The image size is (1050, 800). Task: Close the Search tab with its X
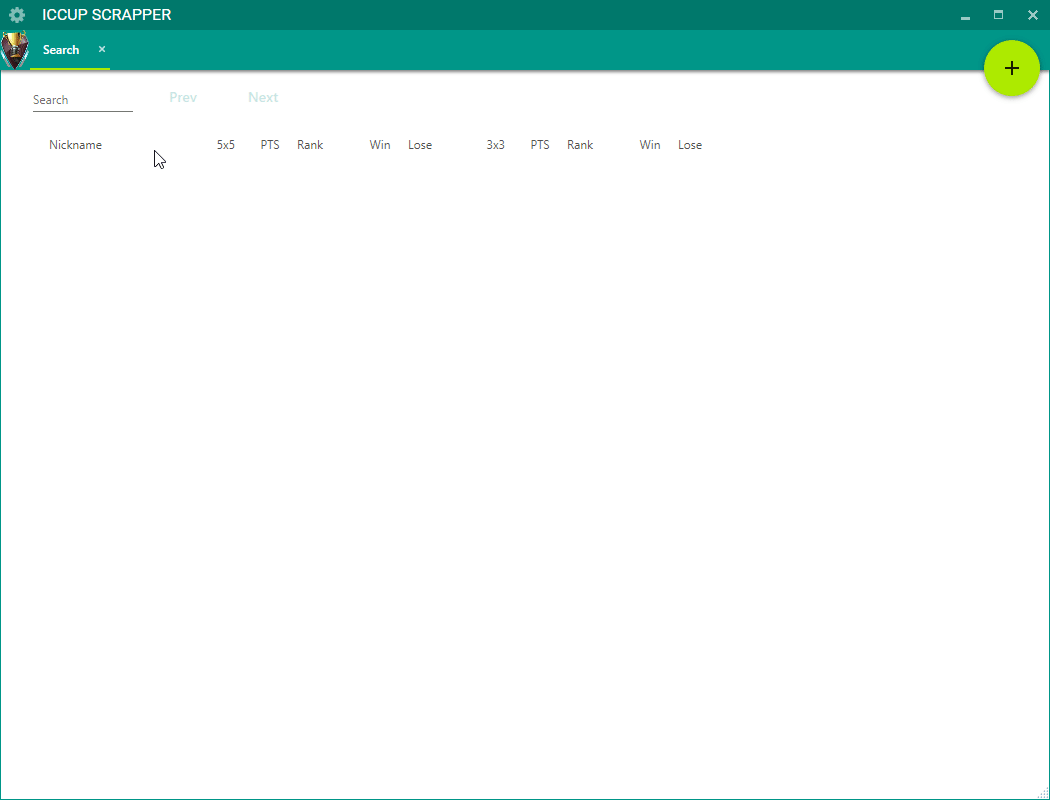[x=102, y=49]
